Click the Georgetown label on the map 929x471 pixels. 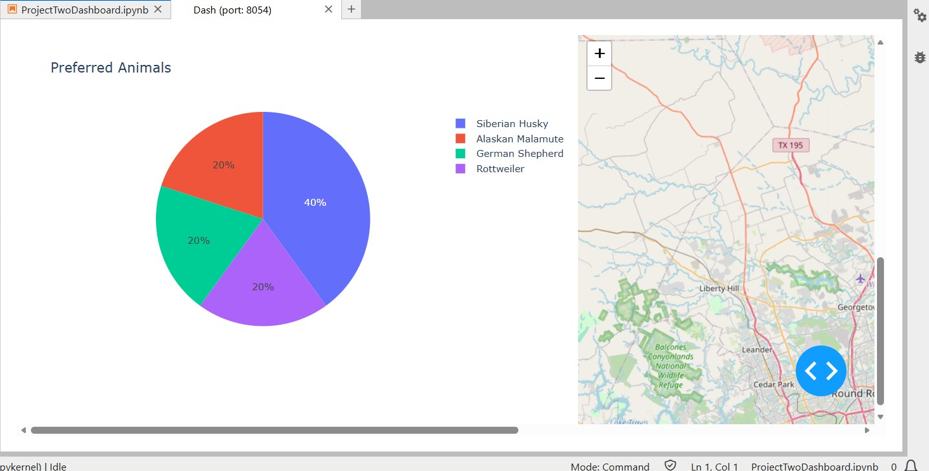pyautogui.click(x=856, y=307)
